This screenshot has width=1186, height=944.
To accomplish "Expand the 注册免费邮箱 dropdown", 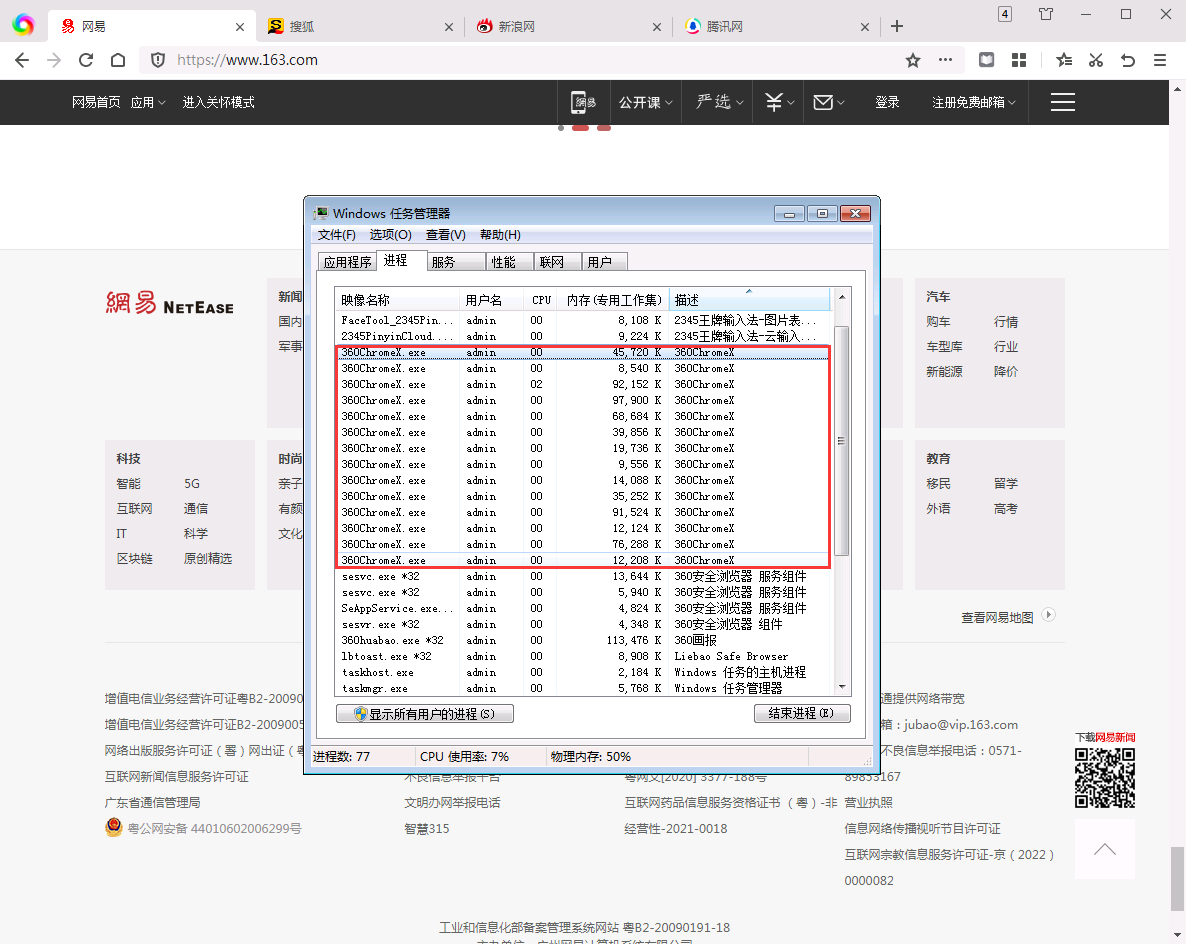I will 973,102.
